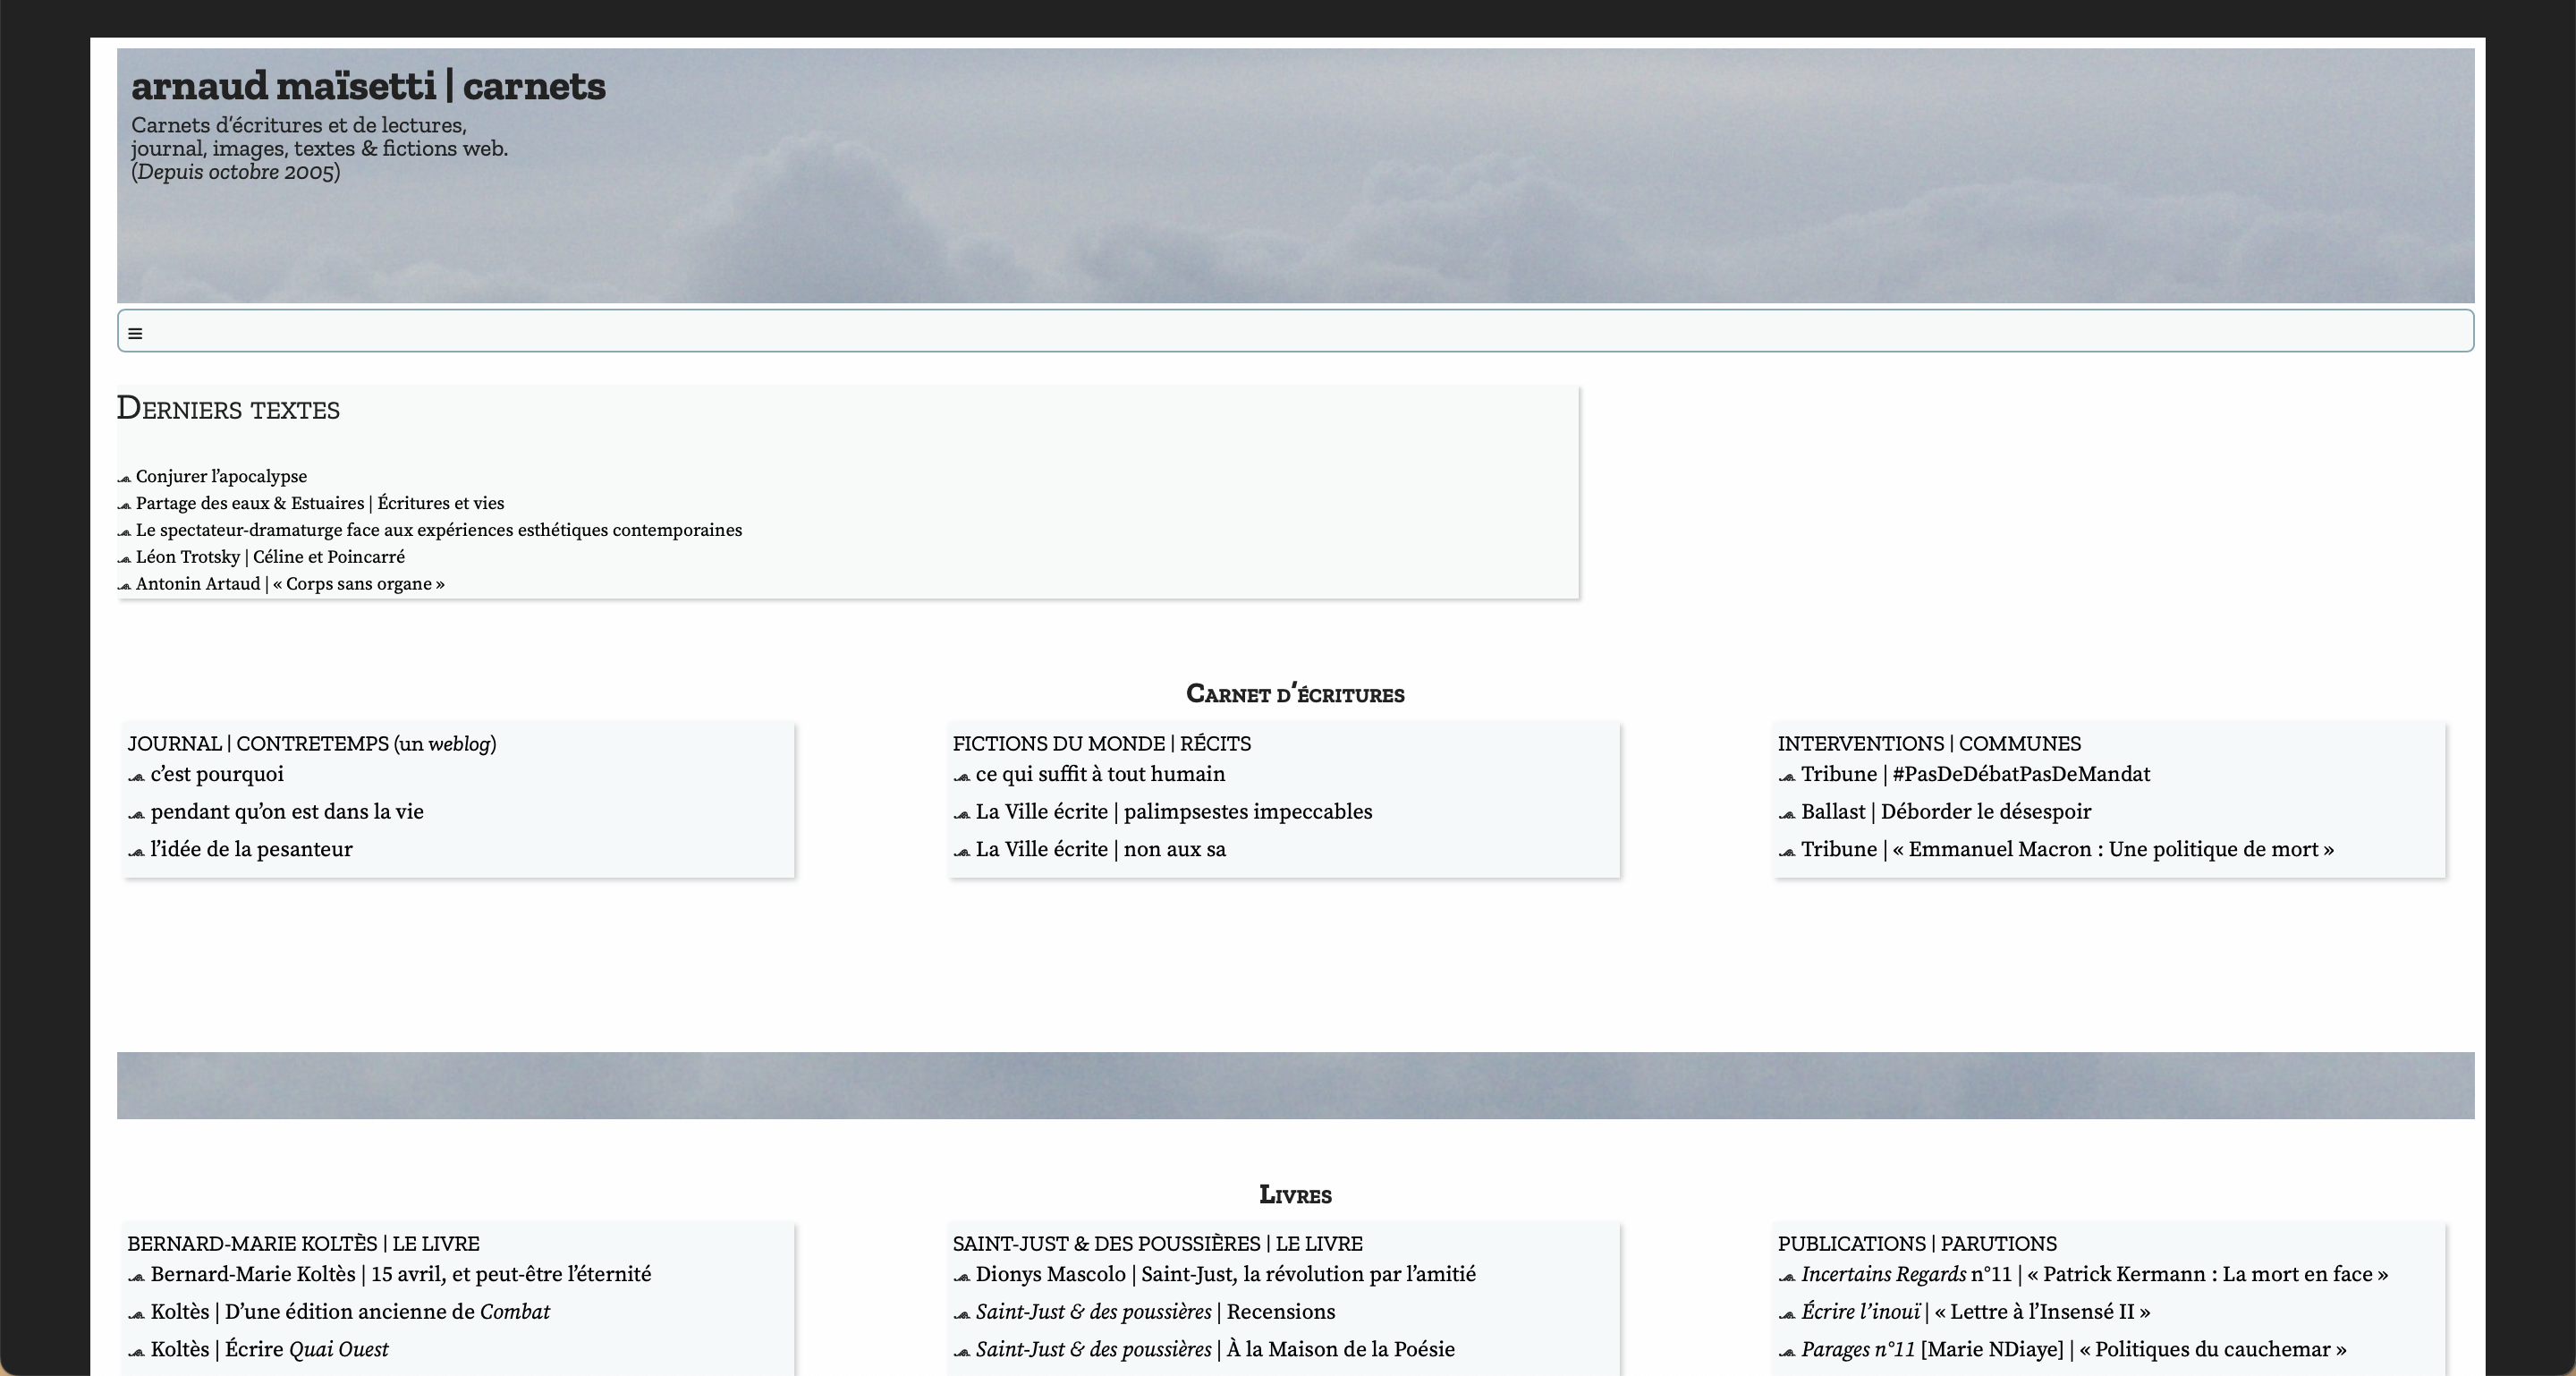Open Léon Trotsky | Céline et Poincarré
Viewport: 2576px width, 1376px height.
[270, 557]
